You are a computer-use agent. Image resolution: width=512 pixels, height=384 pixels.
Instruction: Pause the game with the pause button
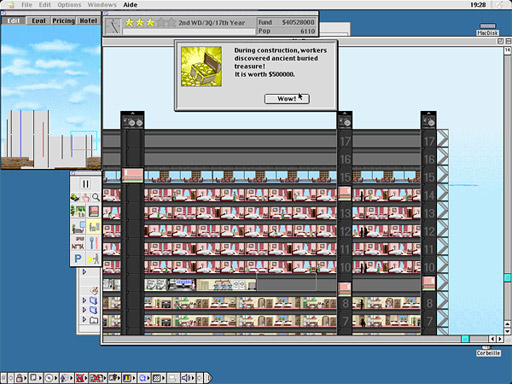pyautogui.click(x=85, y=184)
